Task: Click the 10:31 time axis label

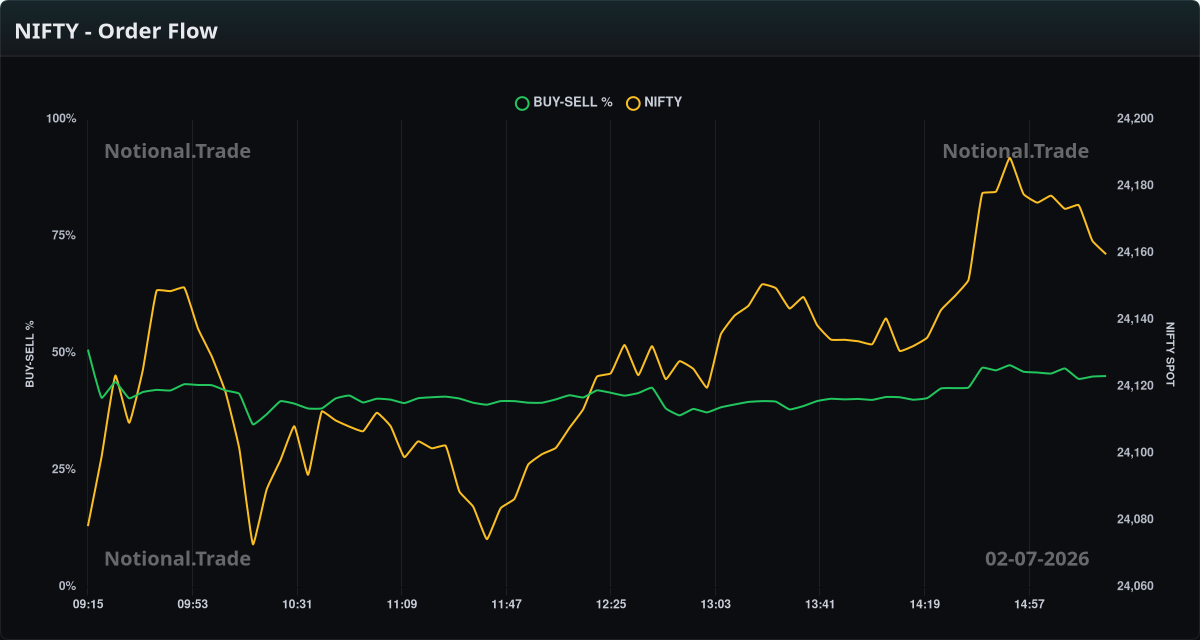Action: [297, 604]
